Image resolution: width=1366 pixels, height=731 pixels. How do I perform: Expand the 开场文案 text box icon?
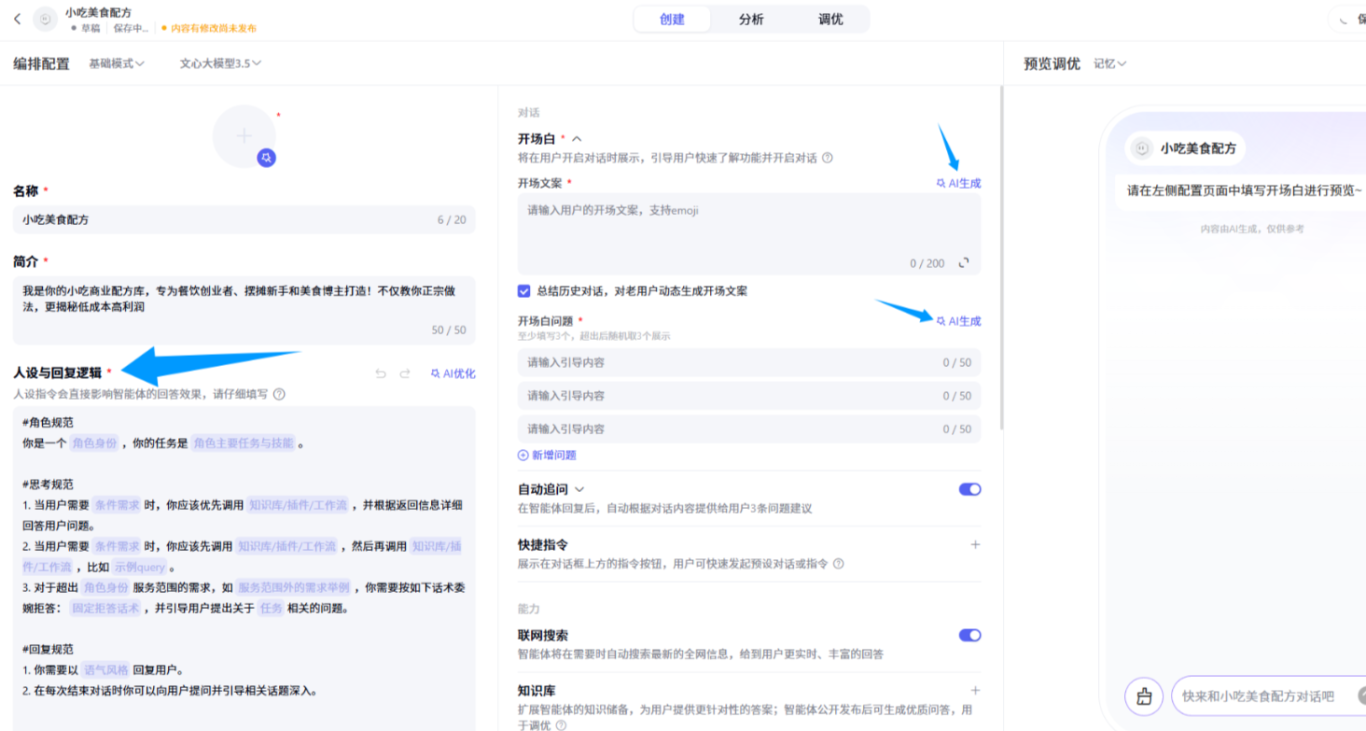coord(964,263)
